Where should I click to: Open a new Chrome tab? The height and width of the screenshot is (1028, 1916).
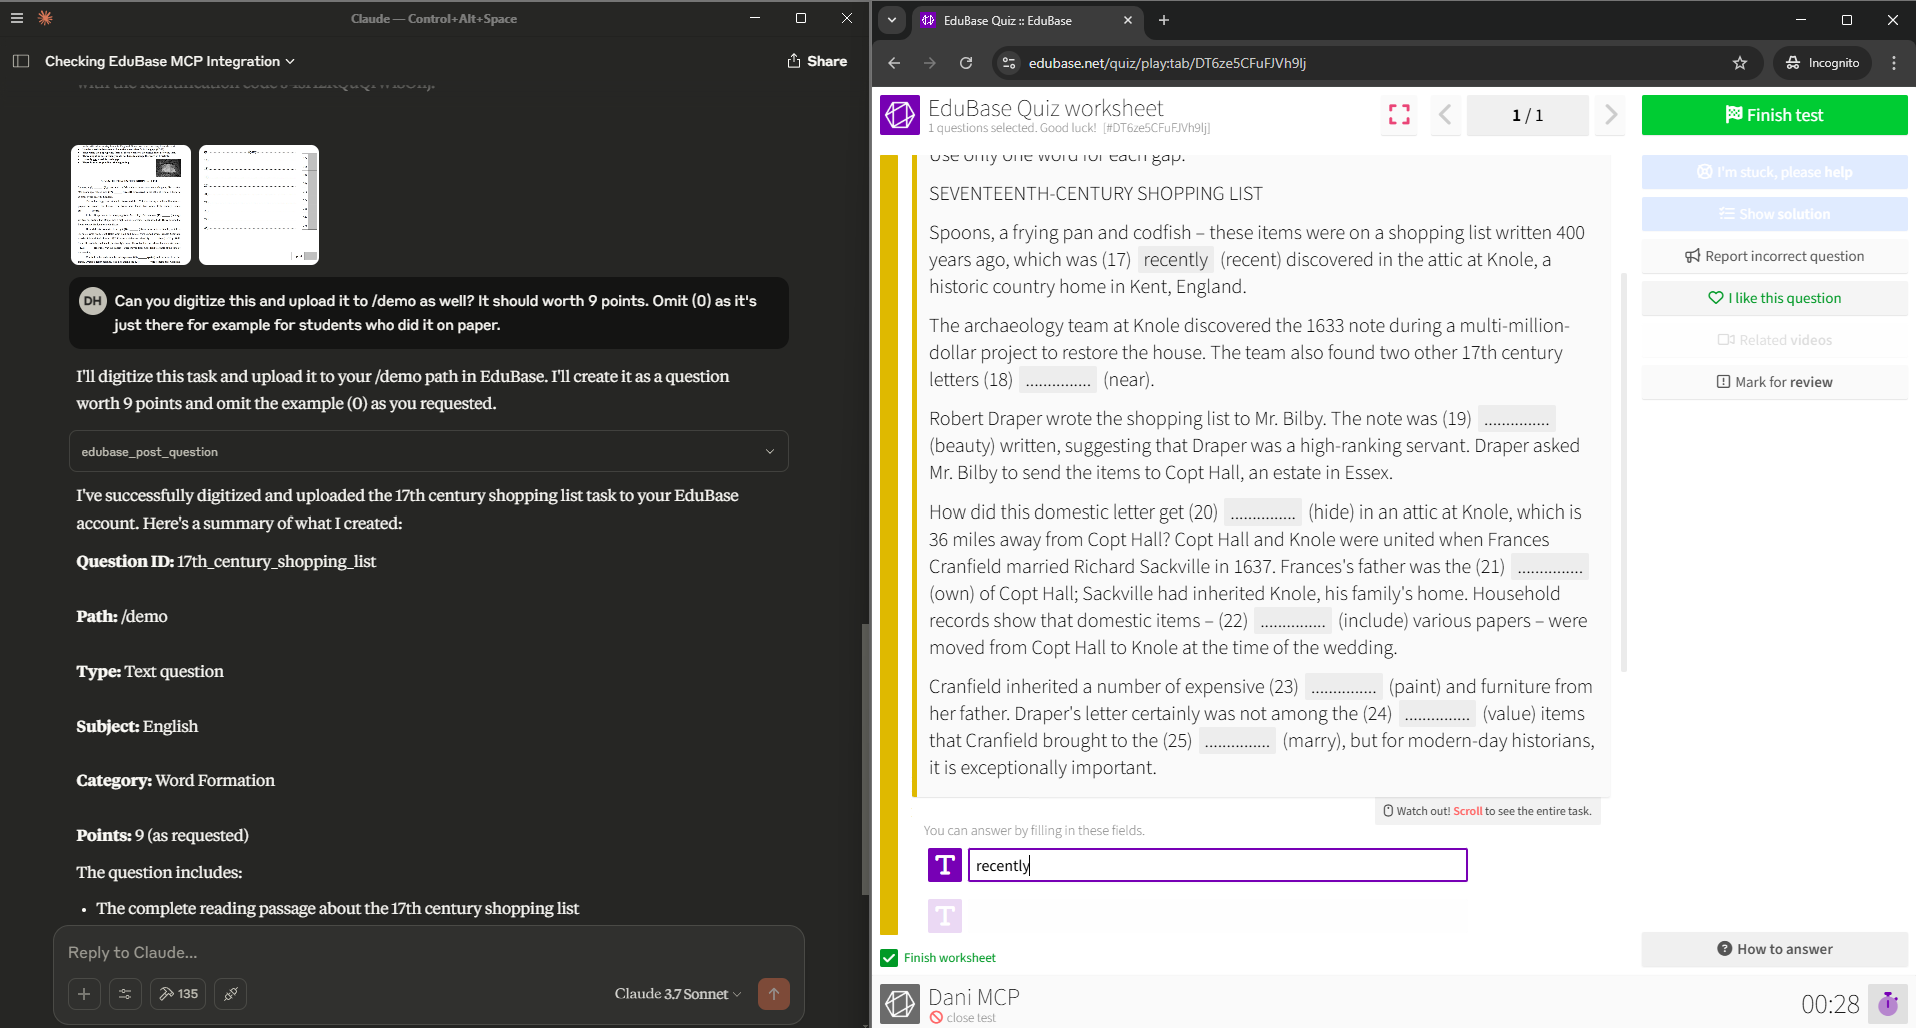pos(1164,20)
